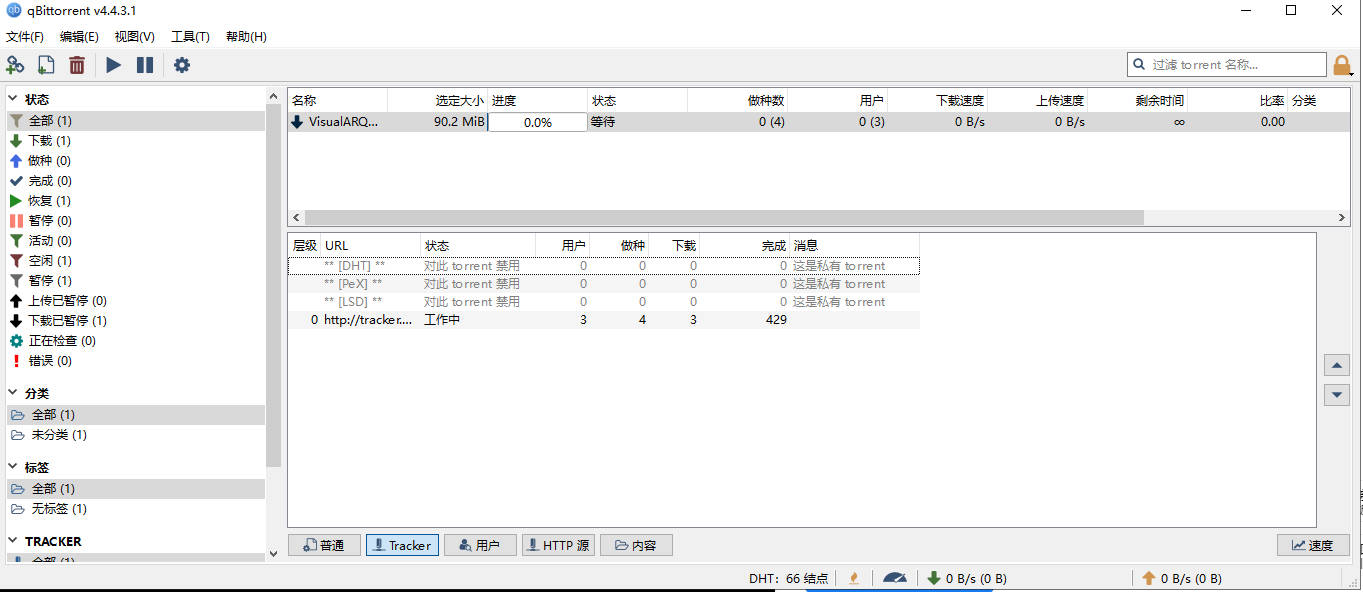Open the 文件(F) menu

point(25,36)
